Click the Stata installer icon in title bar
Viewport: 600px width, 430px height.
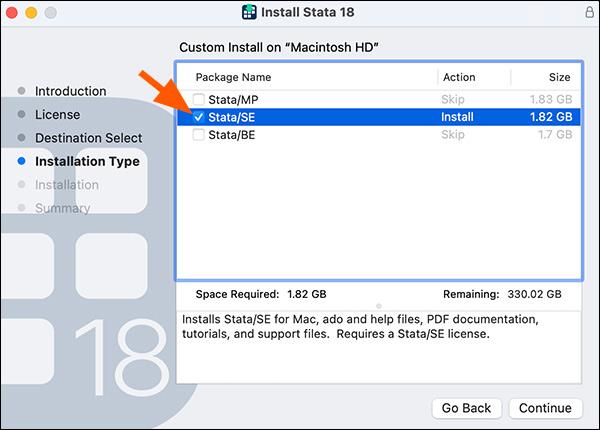tap(250, 12)
